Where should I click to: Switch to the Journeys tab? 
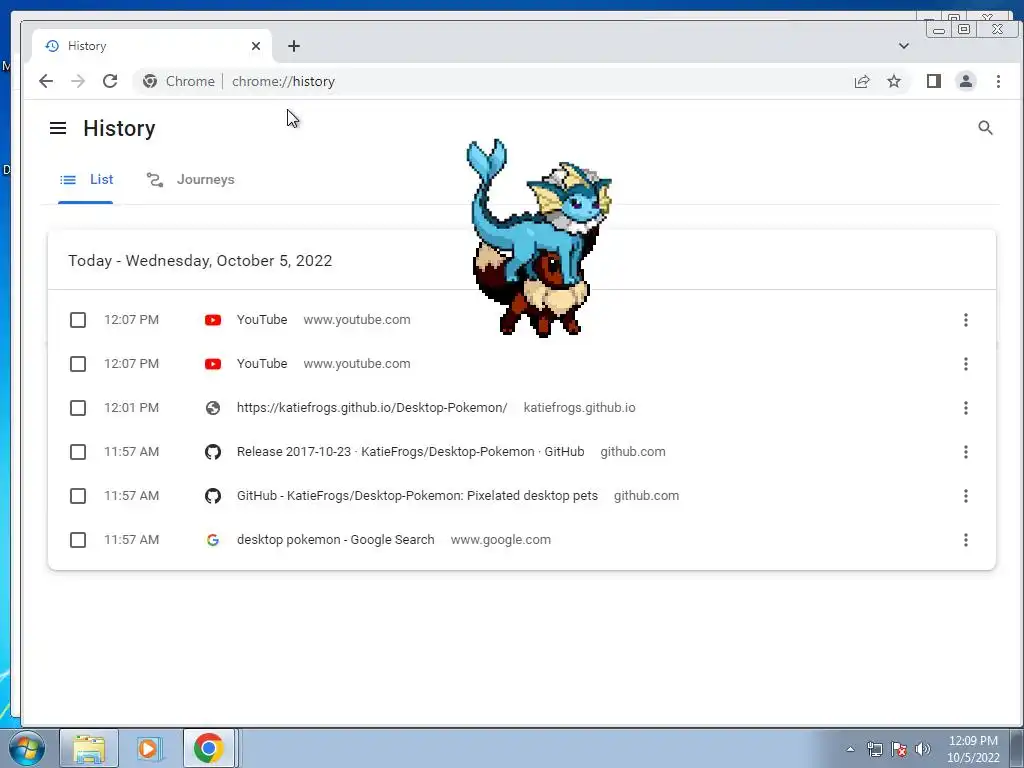click(x=190, y=180)
